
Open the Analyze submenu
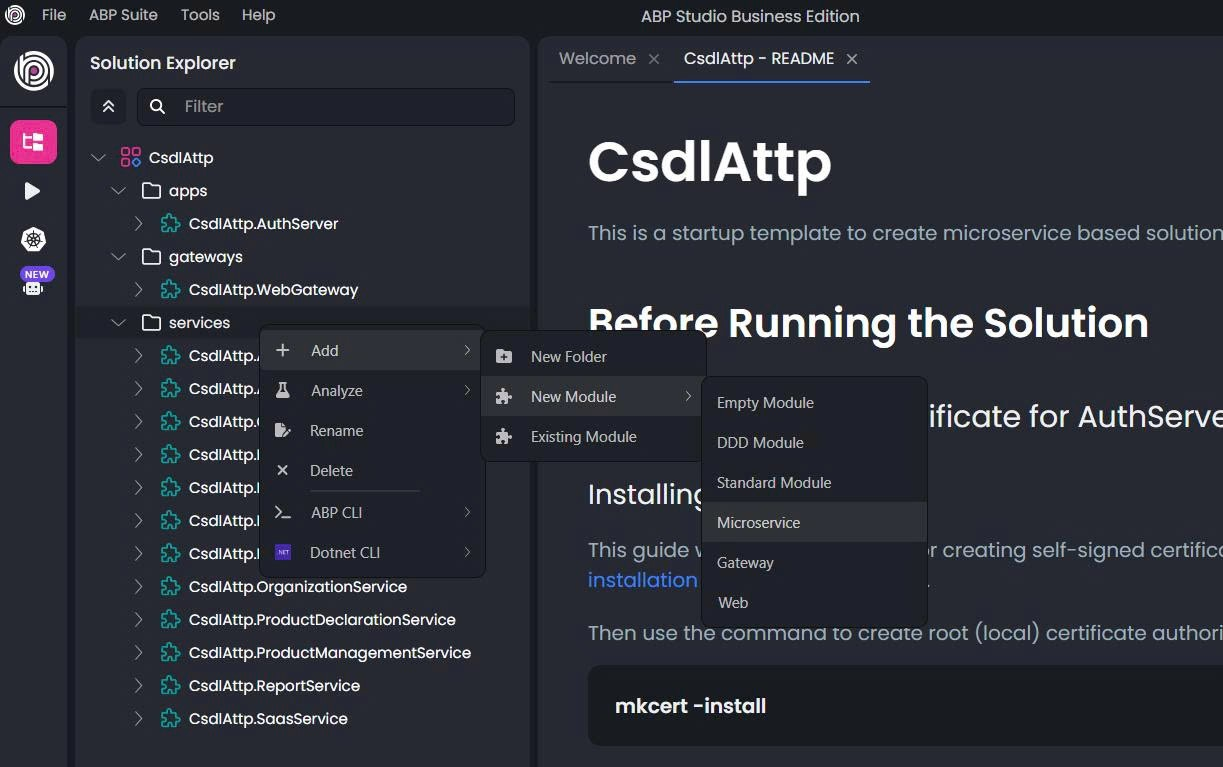point(372,390)
